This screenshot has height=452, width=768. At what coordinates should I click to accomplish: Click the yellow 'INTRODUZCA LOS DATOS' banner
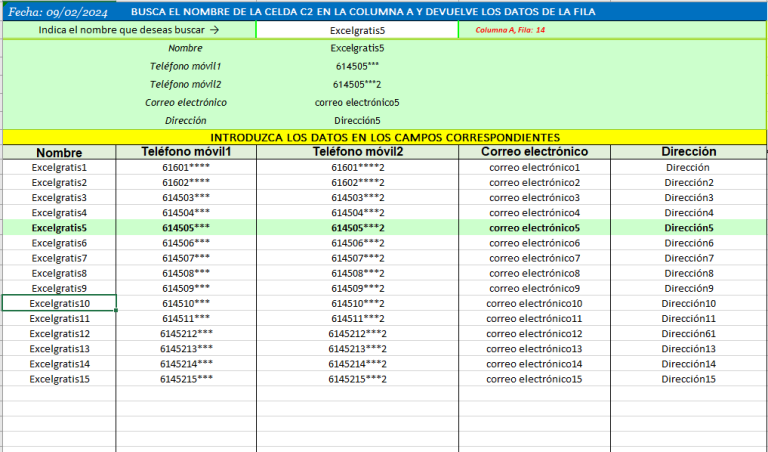point(384,137)
